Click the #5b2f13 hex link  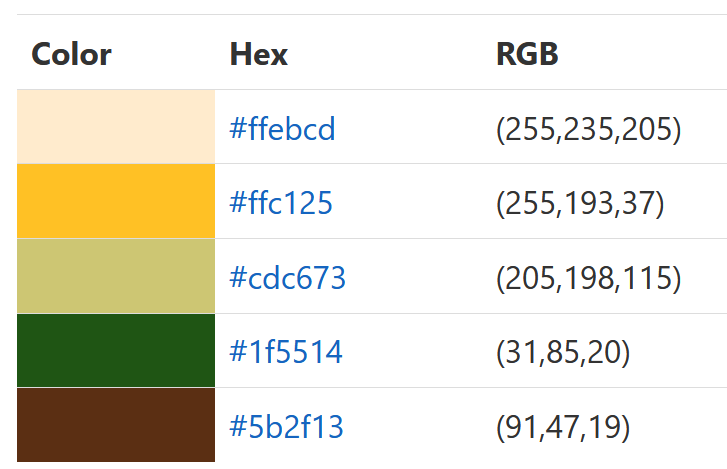coord(286,427)
